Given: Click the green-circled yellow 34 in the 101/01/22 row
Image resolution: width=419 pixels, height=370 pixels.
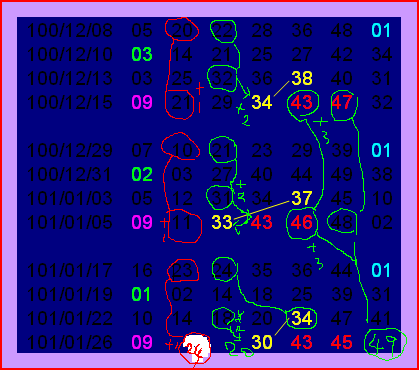Looking at the screenshot, I should (x=302, y=318).
